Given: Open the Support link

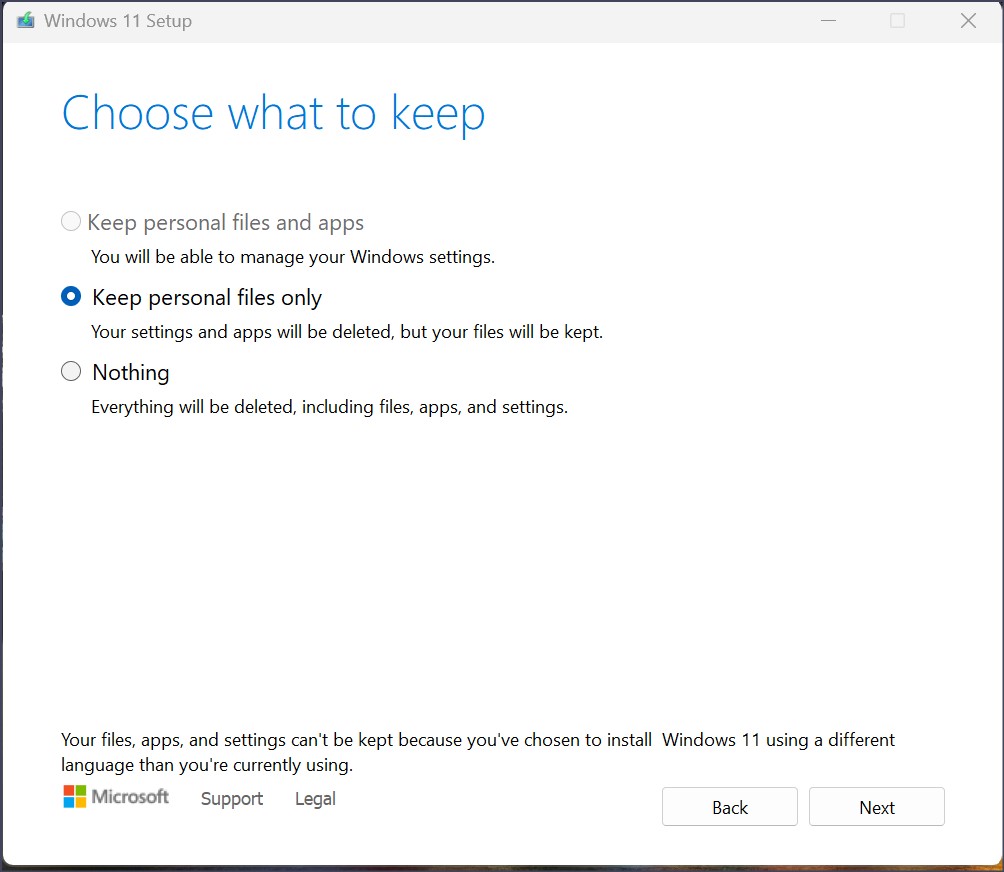Looking at the screenshot, I should (x=232, y=798).
